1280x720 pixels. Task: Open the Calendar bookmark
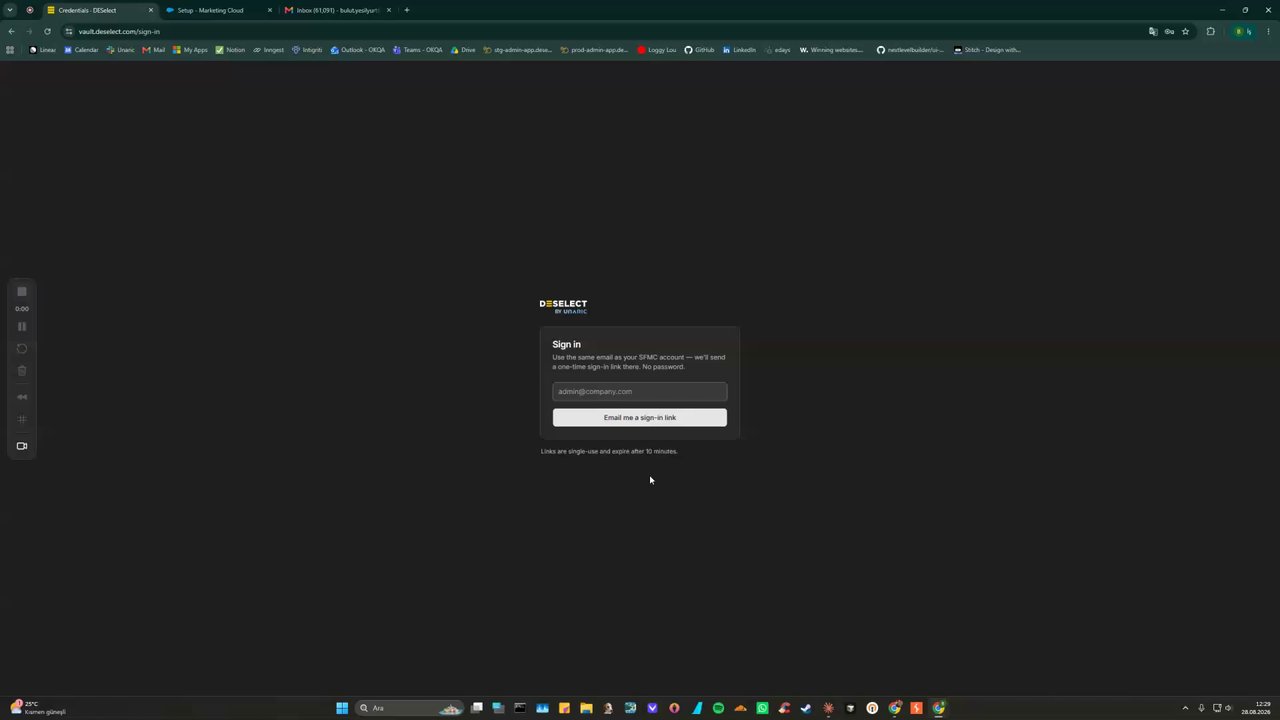point(81,50)
